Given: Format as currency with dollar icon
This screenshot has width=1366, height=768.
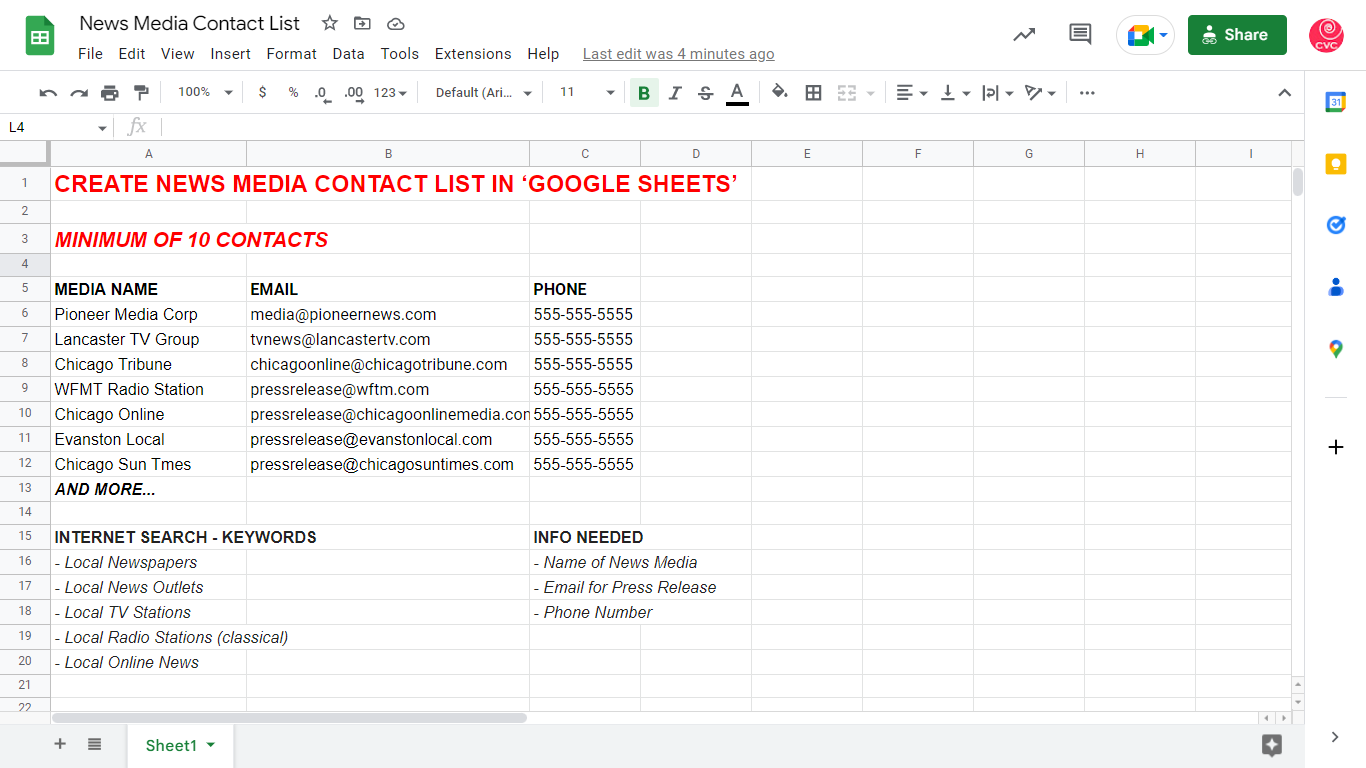Looking at the screenshot, I should tap(262, 92).
